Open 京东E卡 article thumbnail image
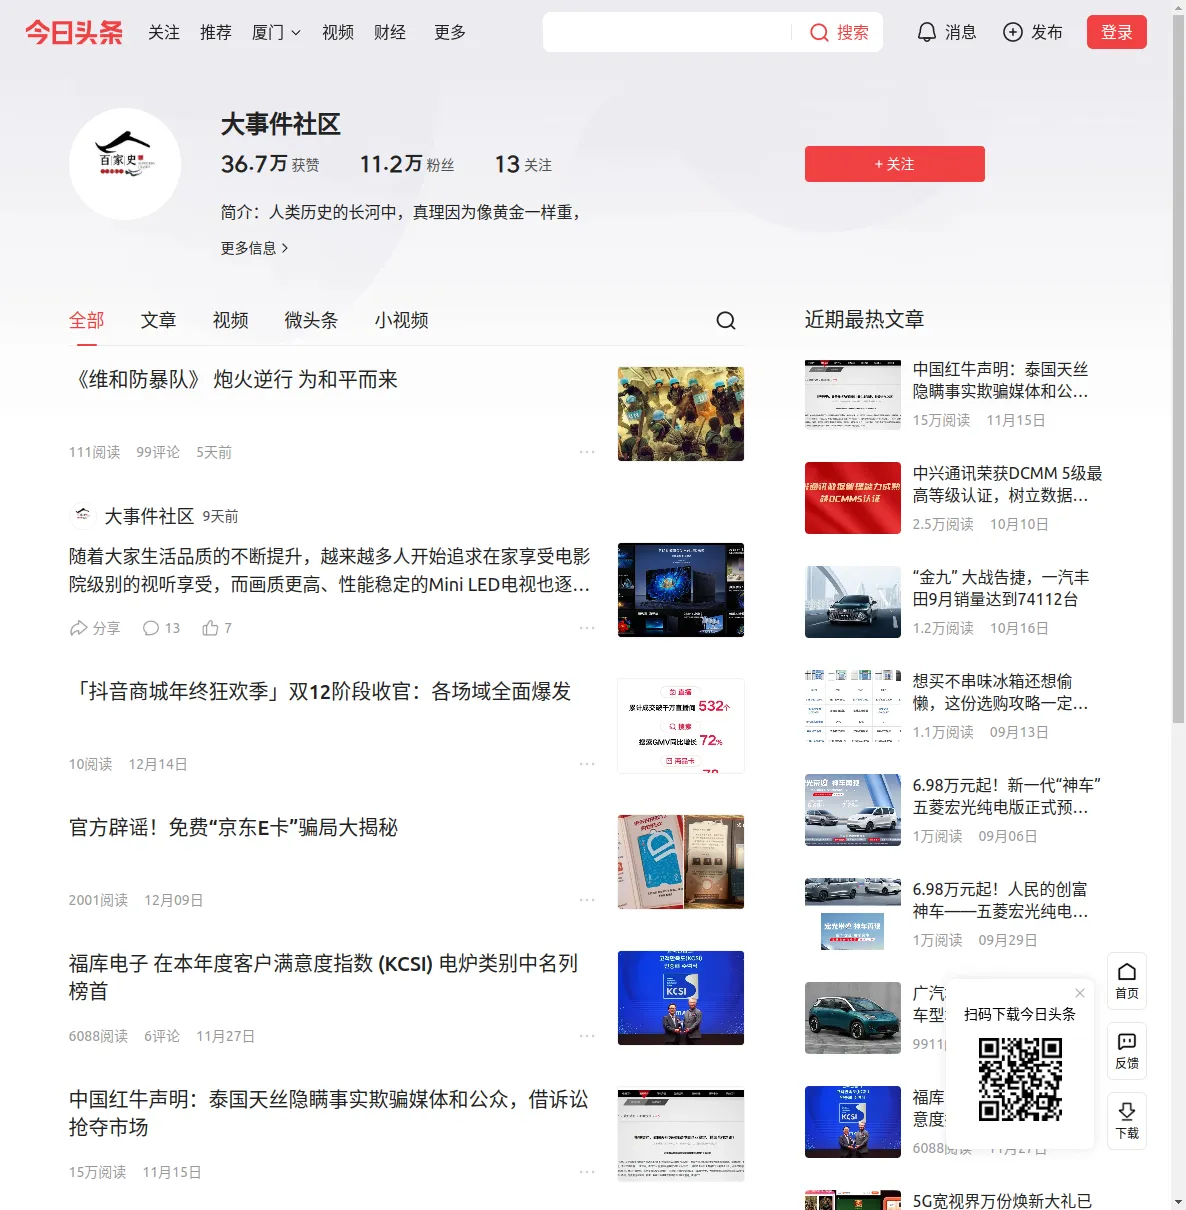The width and height of the screenshot is (1186, 1210). click(x=681, y=862)
